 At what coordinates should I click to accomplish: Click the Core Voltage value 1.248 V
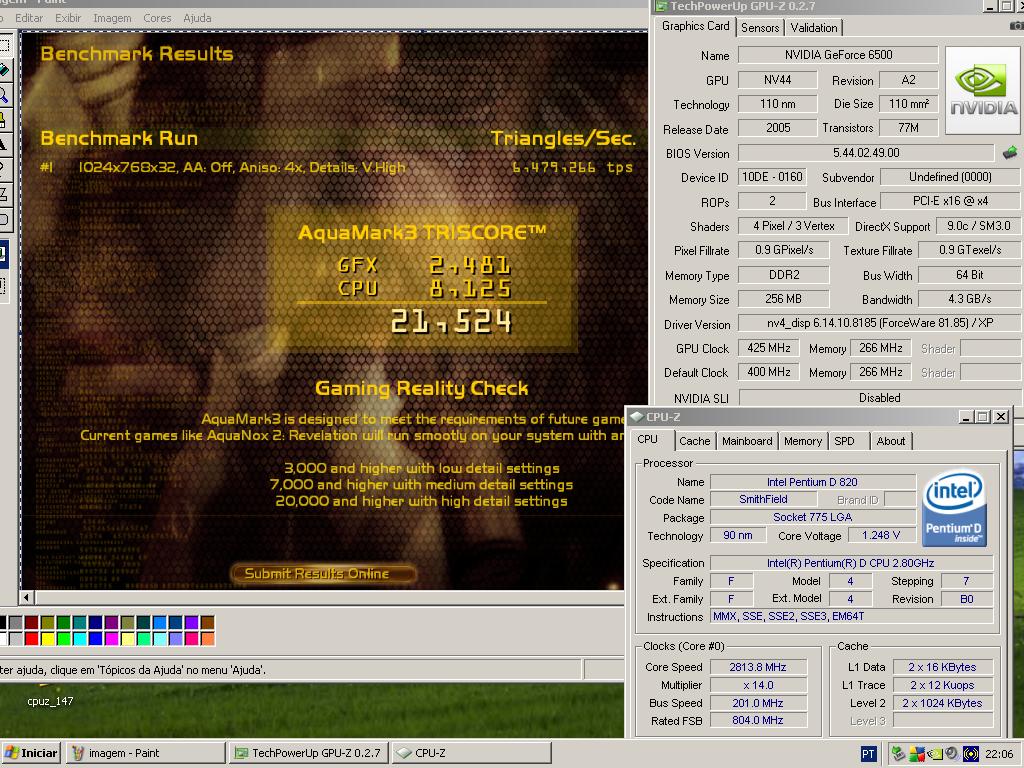(x=881, y=535)
